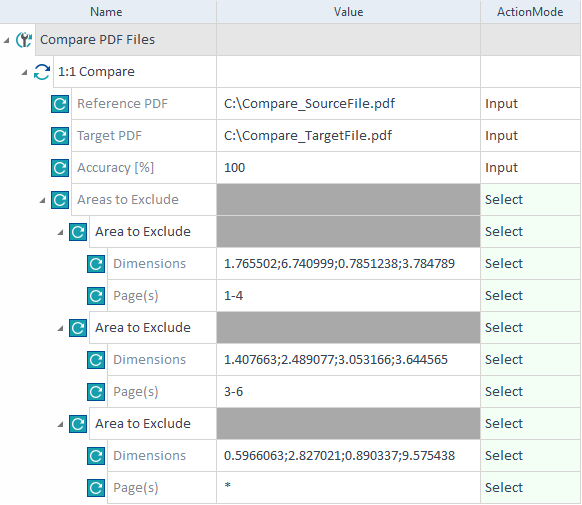582x505 pixels.
Task: Click the icon beside Accuracy [%]
Action: click(60, 168)
